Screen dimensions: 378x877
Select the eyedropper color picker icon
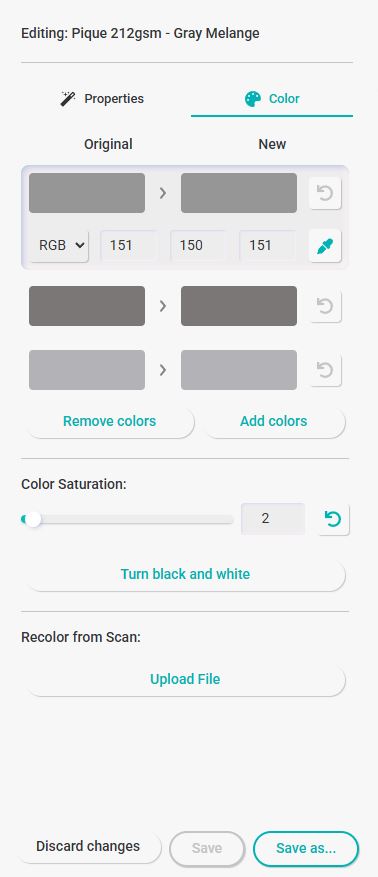[325, 246]
